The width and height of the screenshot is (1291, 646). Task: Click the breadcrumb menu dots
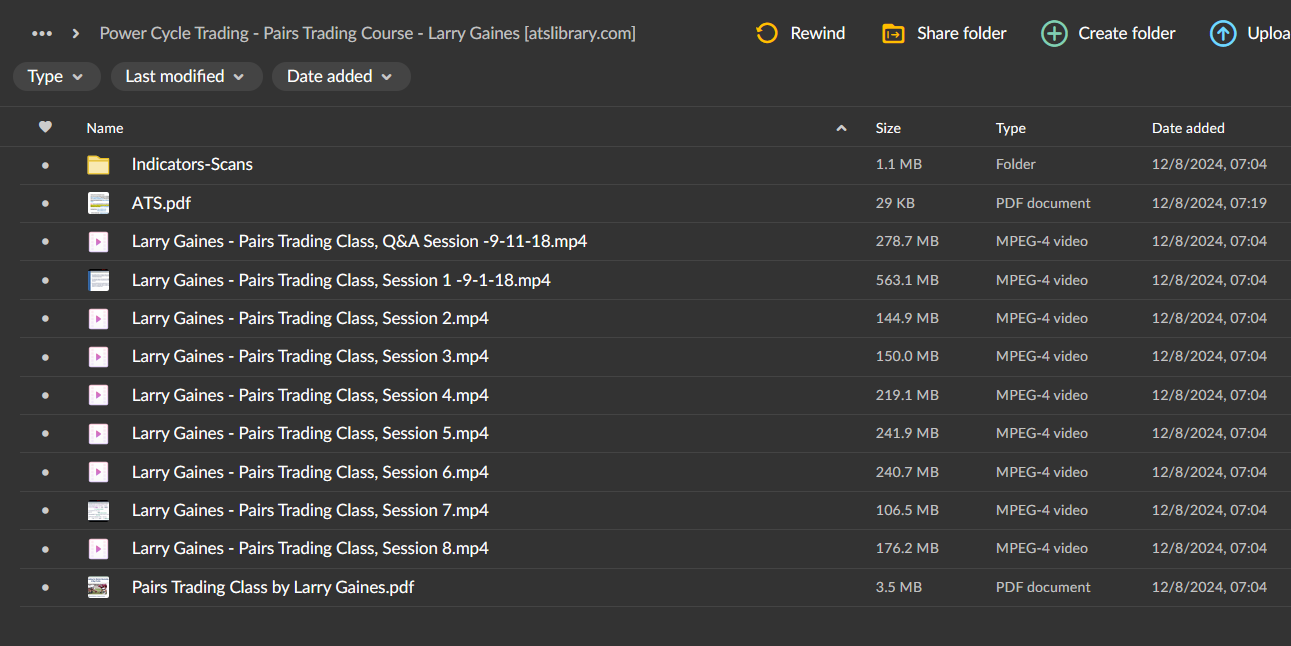(x=41, y=32)
